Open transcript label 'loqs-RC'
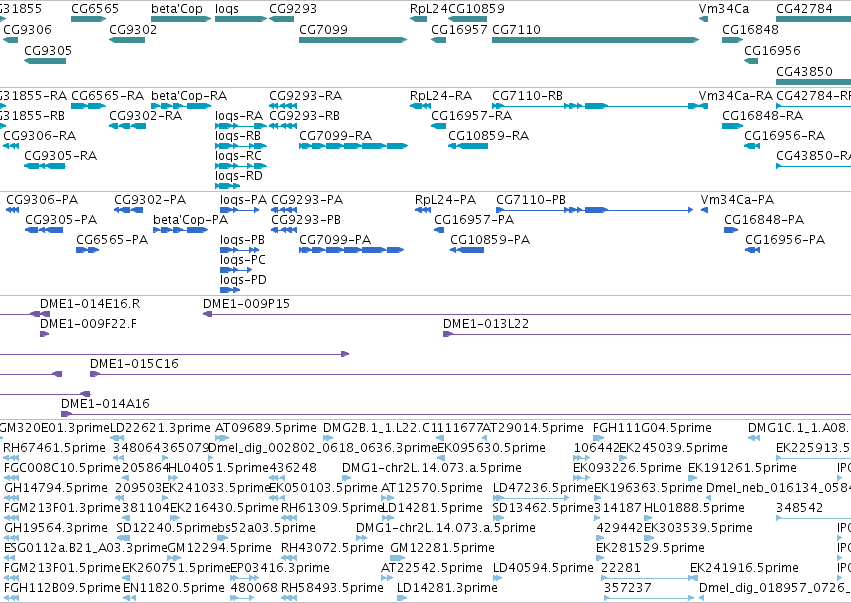Viewport: 851px width, 603px height. pos(238,156)
